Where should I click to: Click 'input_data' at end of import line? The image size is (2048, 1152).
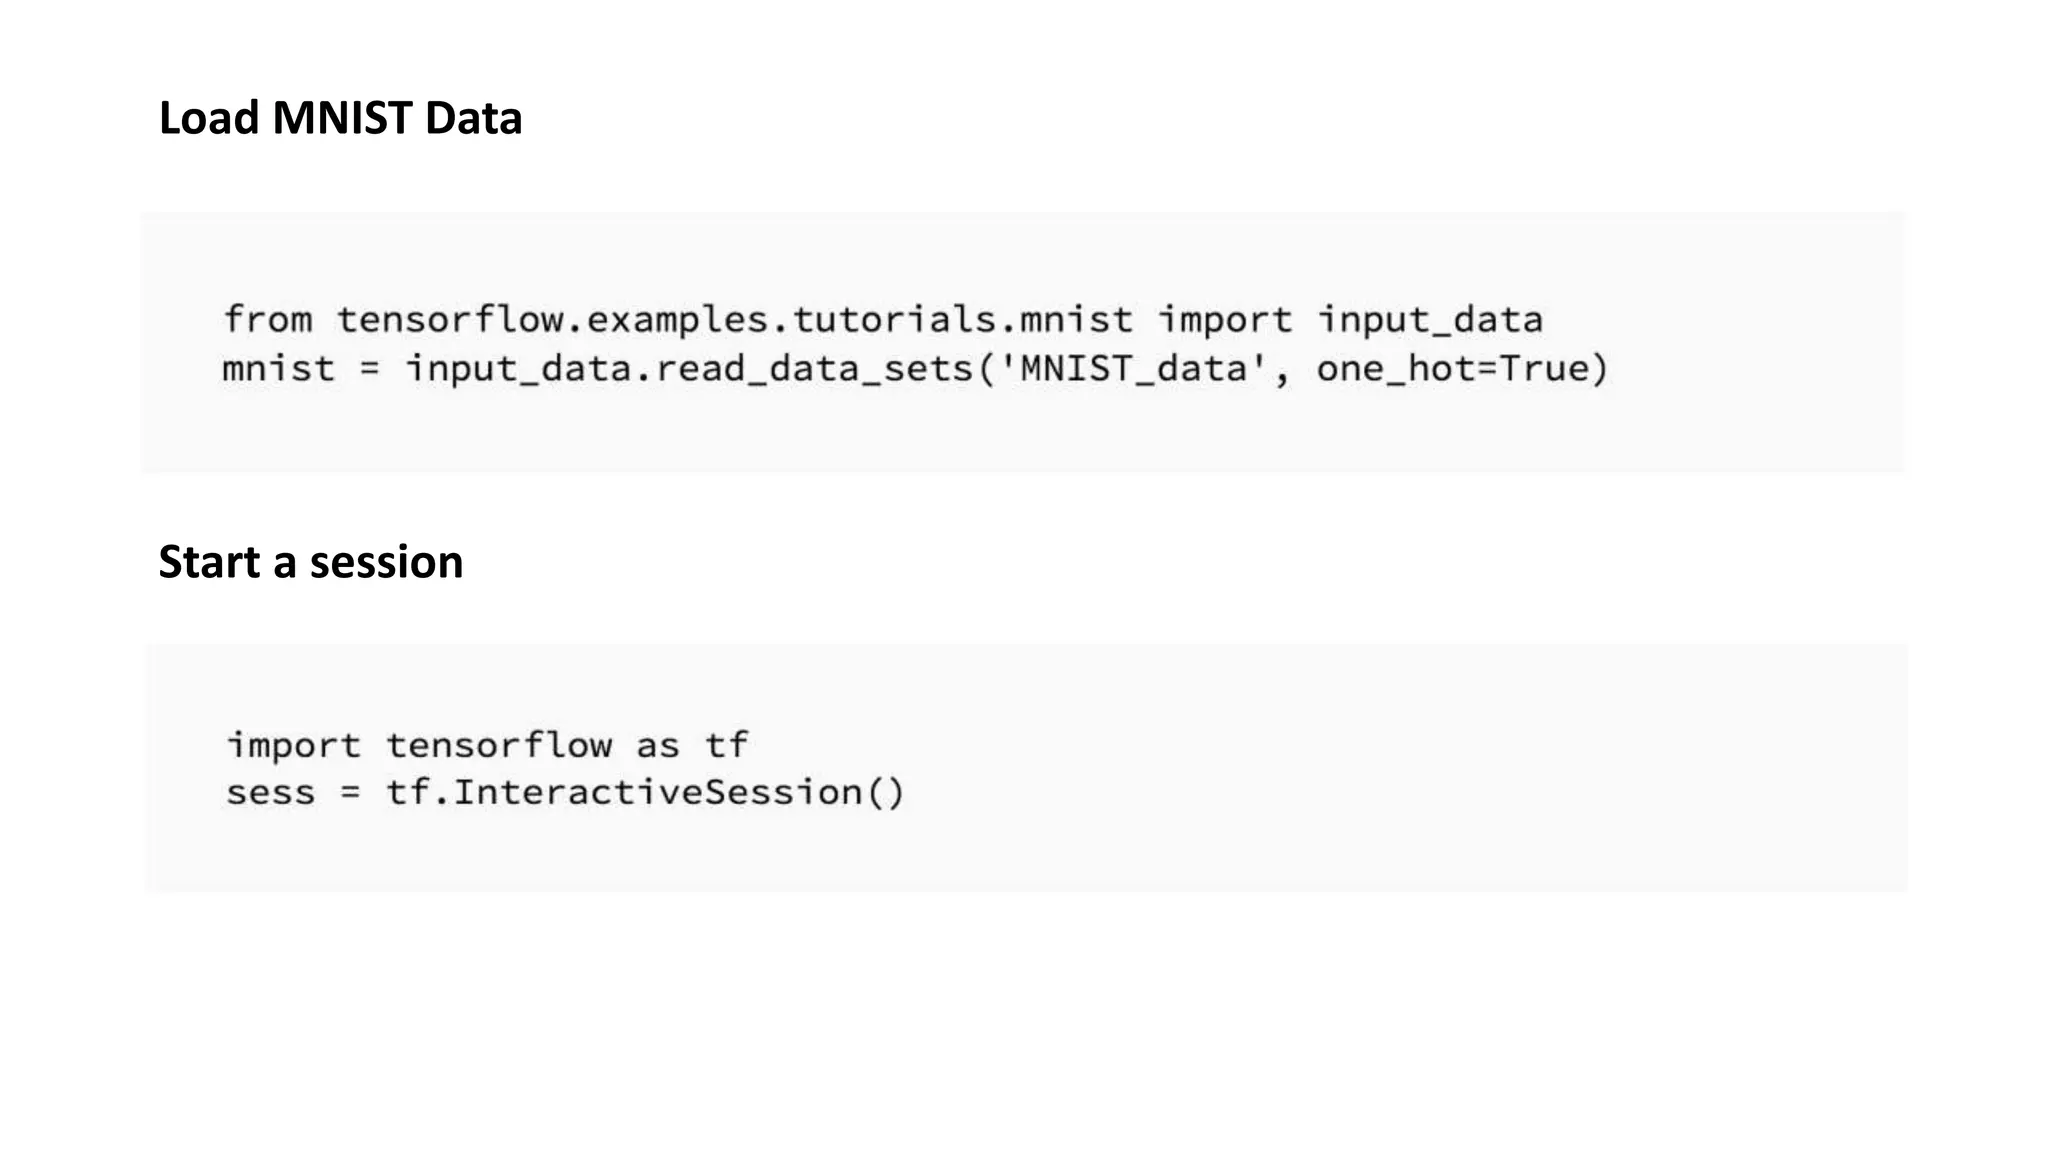(1429, 320)
